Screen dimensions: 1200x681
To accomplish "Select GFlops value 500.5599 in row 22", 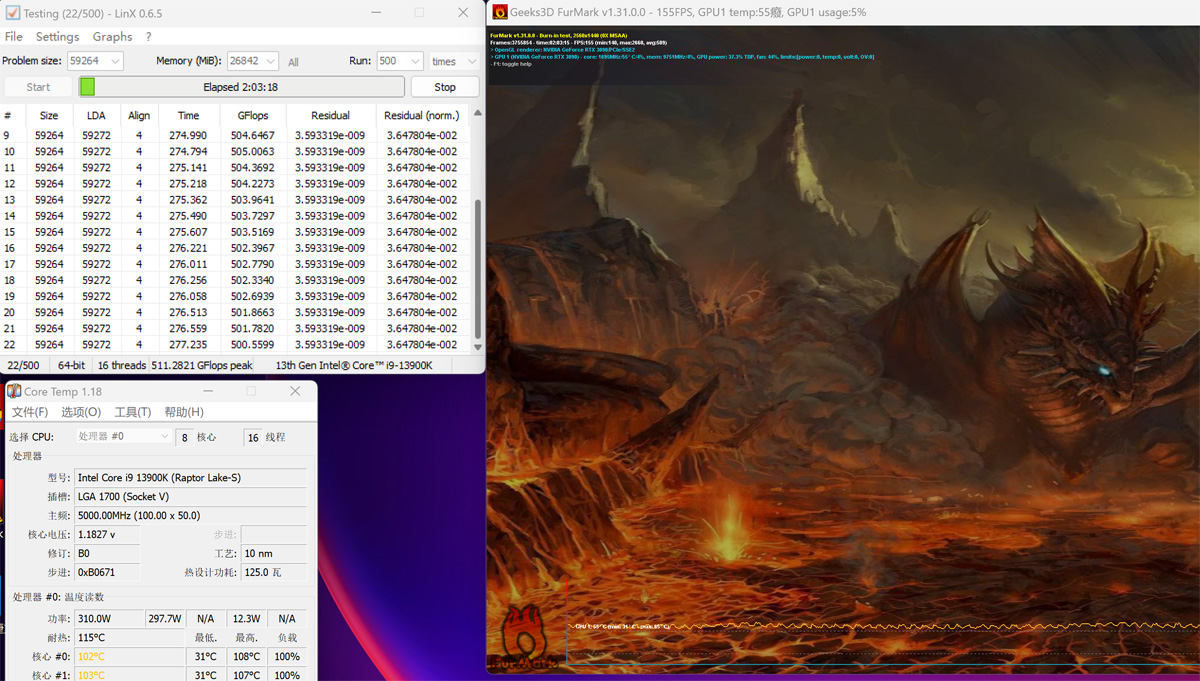I will (x=252, y=344).
